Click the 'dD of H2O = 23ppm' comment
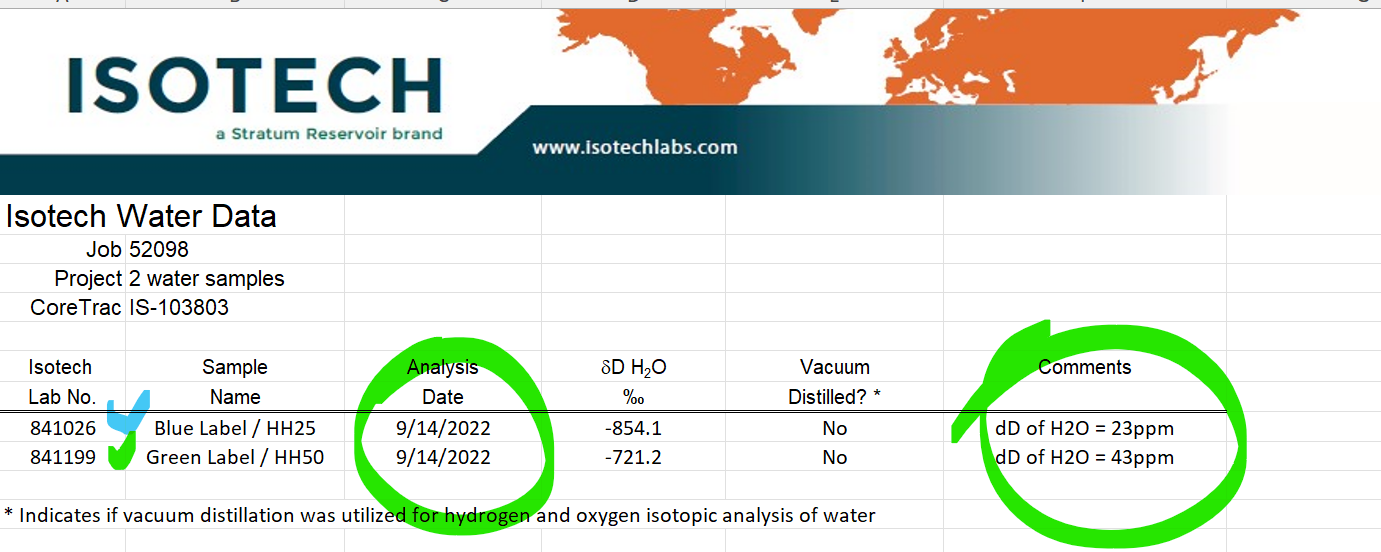Viewport: 1381px width, 552px height. 1084,428
